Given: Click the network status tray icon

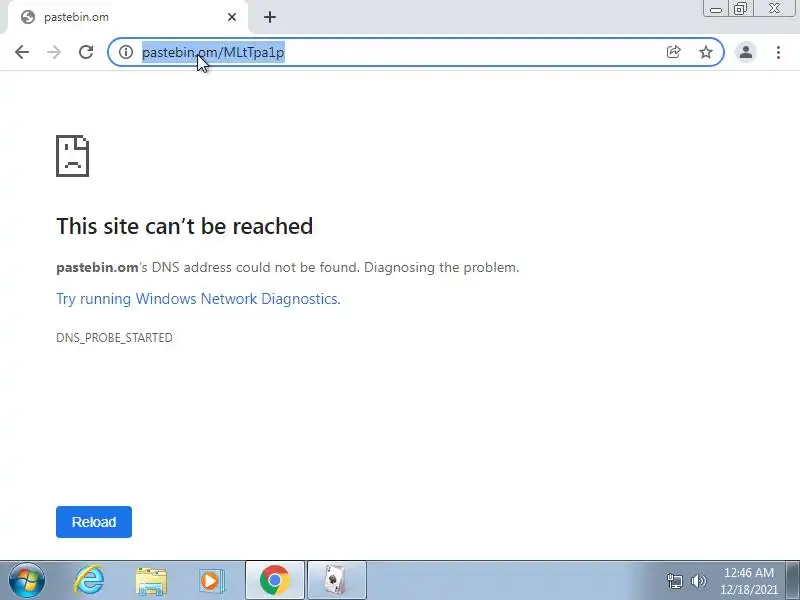Looking at the screenshot, I should coord(674,581).
